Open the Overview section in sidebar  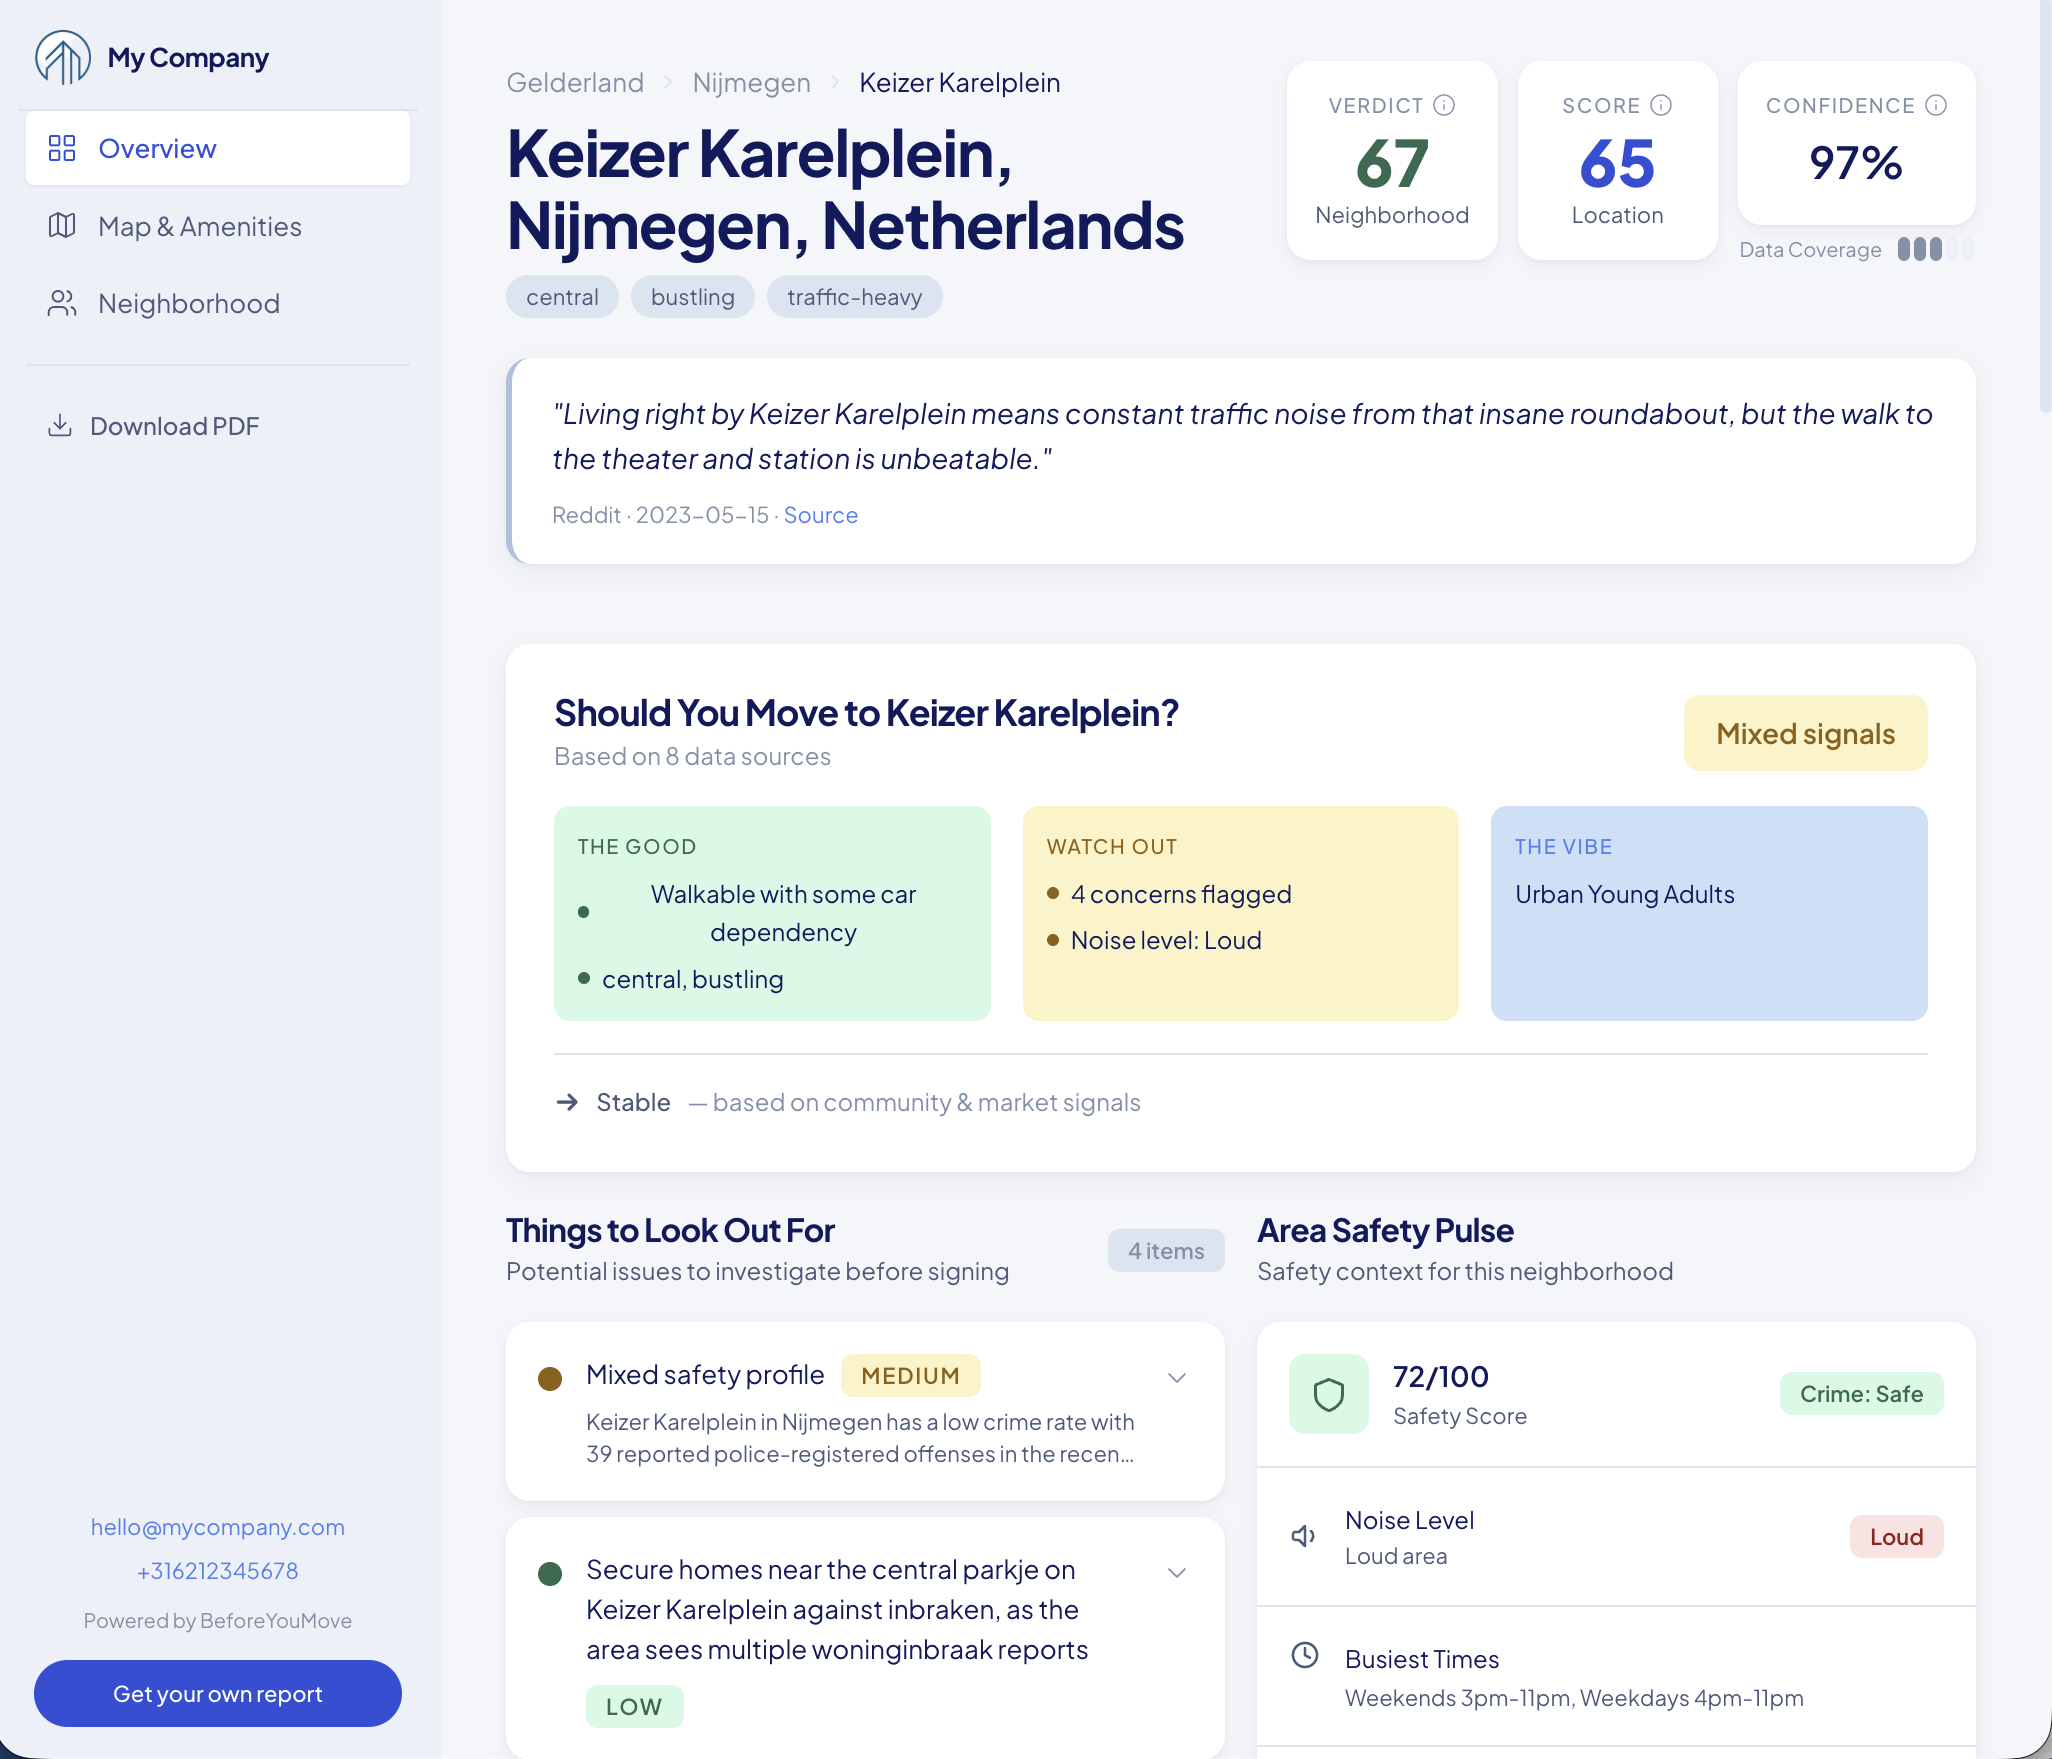(157, 148)
